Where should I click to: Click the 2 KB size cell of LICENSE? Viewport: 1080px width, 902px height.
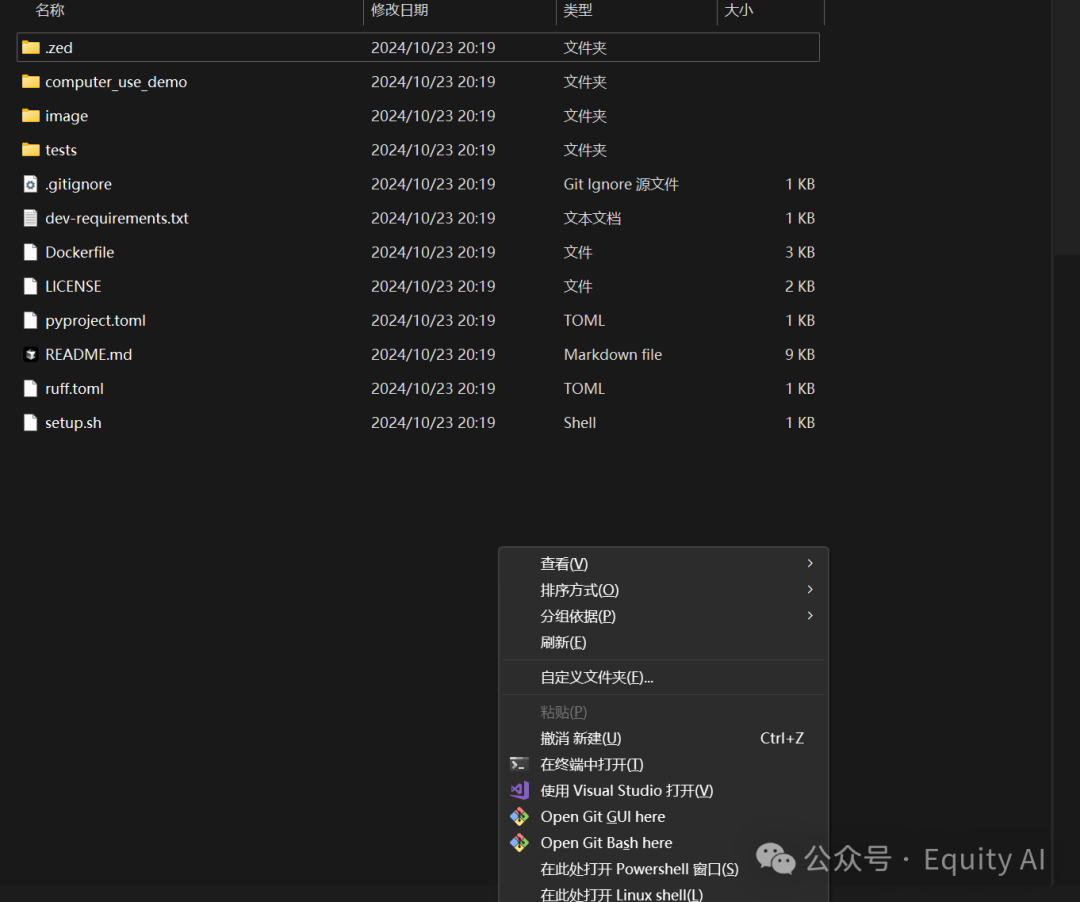point(800,286)
